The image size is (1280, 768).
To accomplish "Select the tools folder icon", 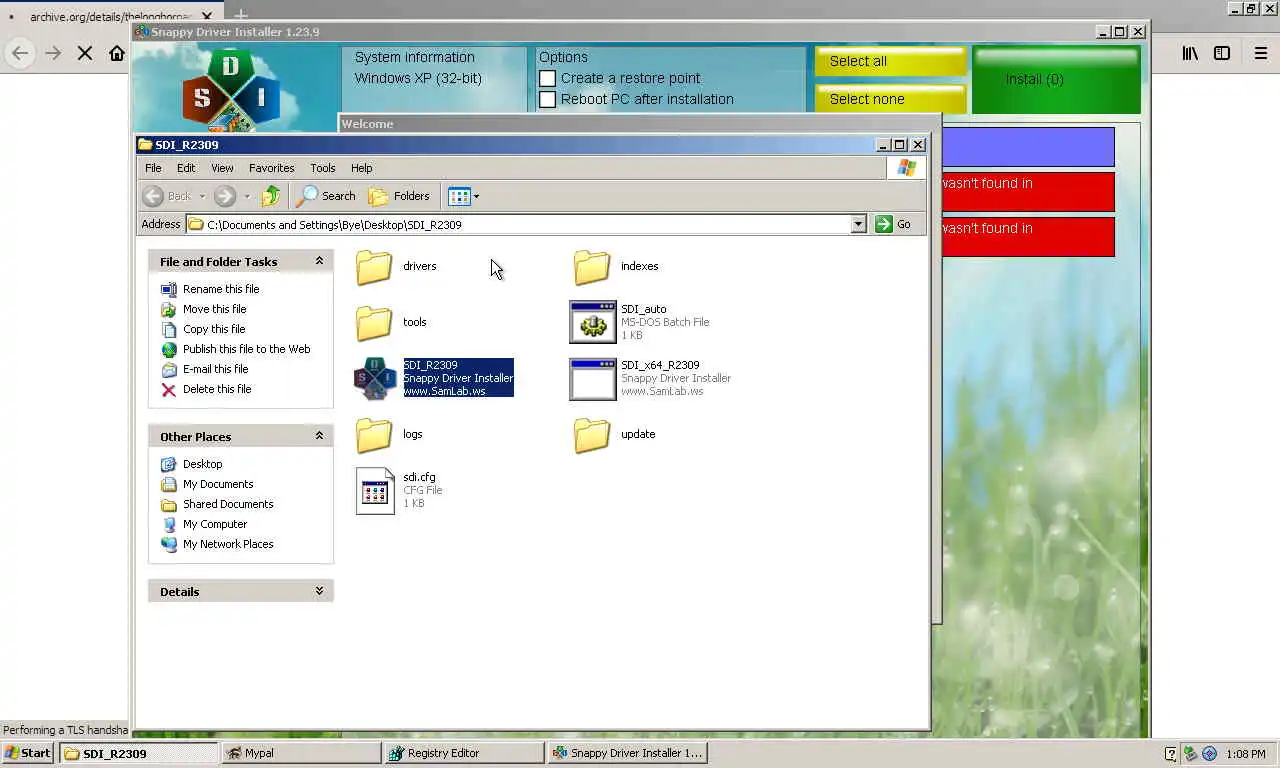I will tap(374, 323).
